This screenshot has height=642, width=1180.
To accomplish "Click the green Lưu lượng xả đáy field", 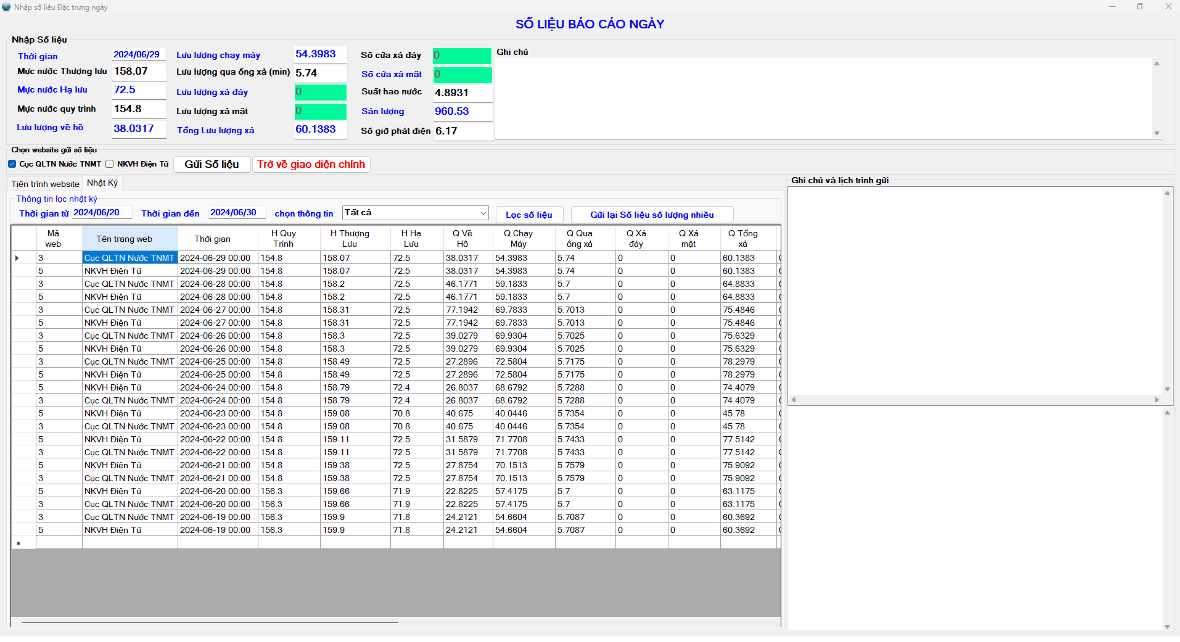I will (320, 92).
